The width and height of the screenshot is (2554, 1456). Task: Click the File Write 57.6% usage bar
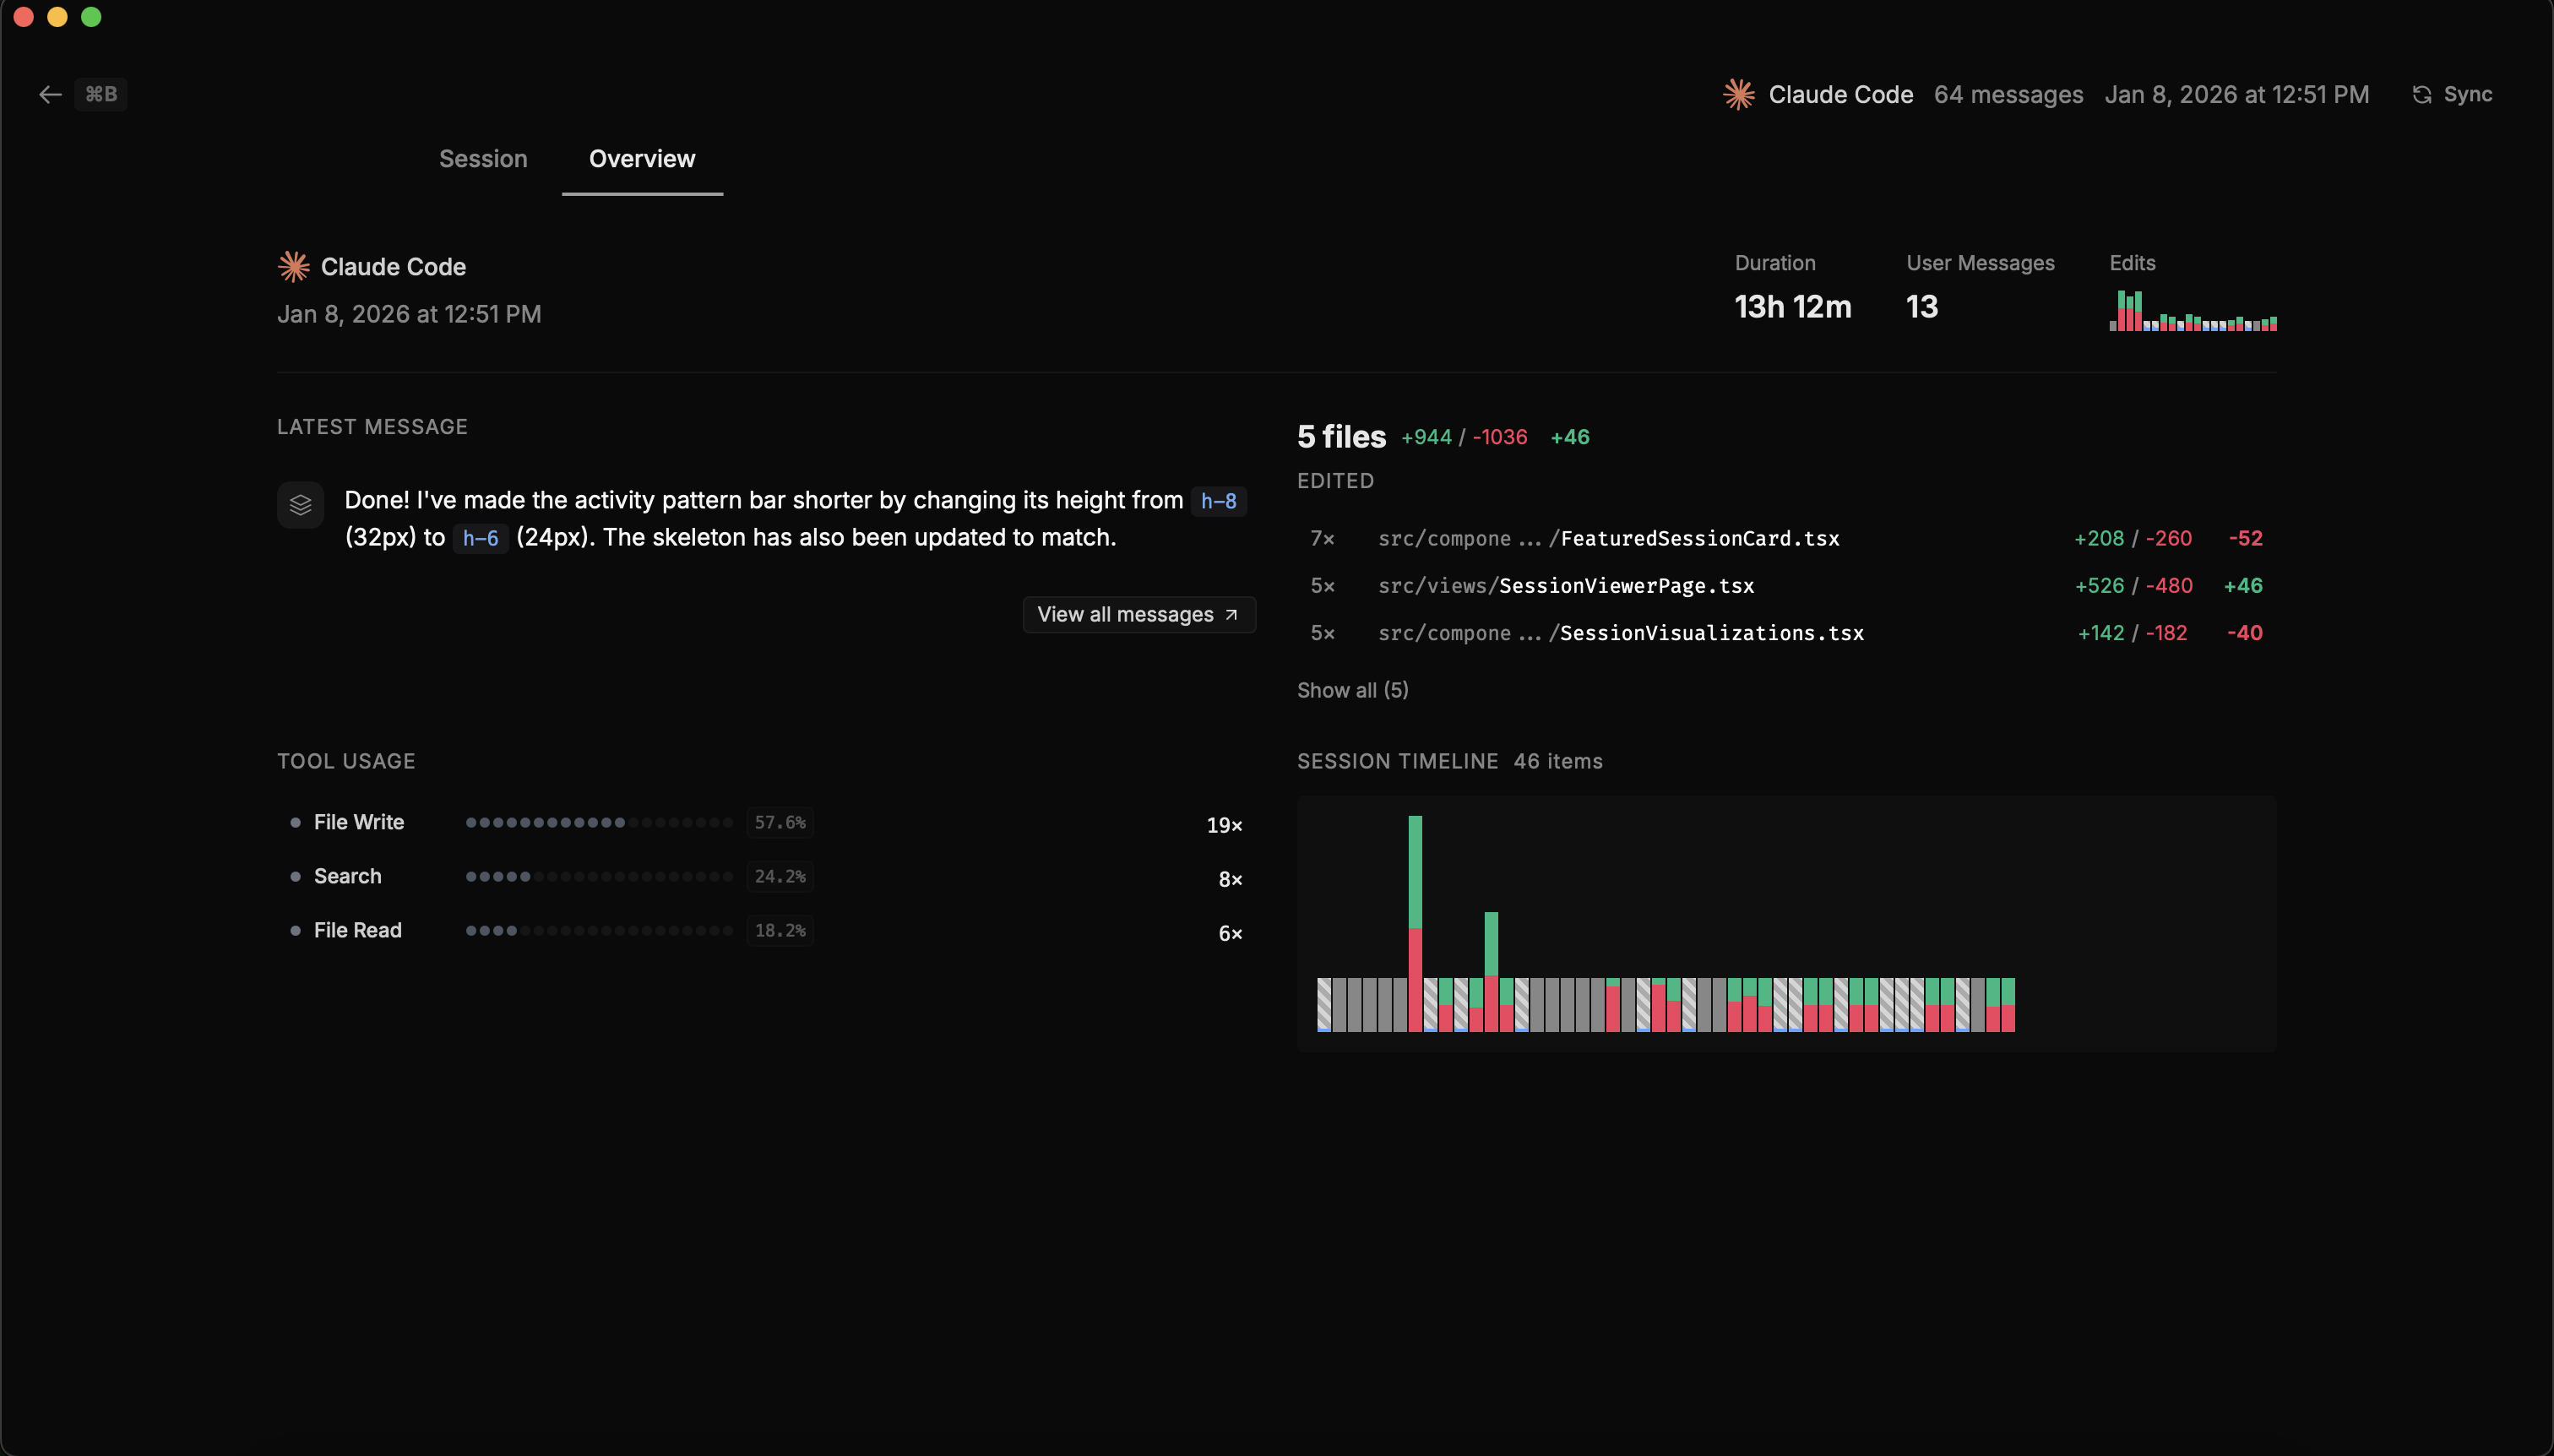click(600, 822)
